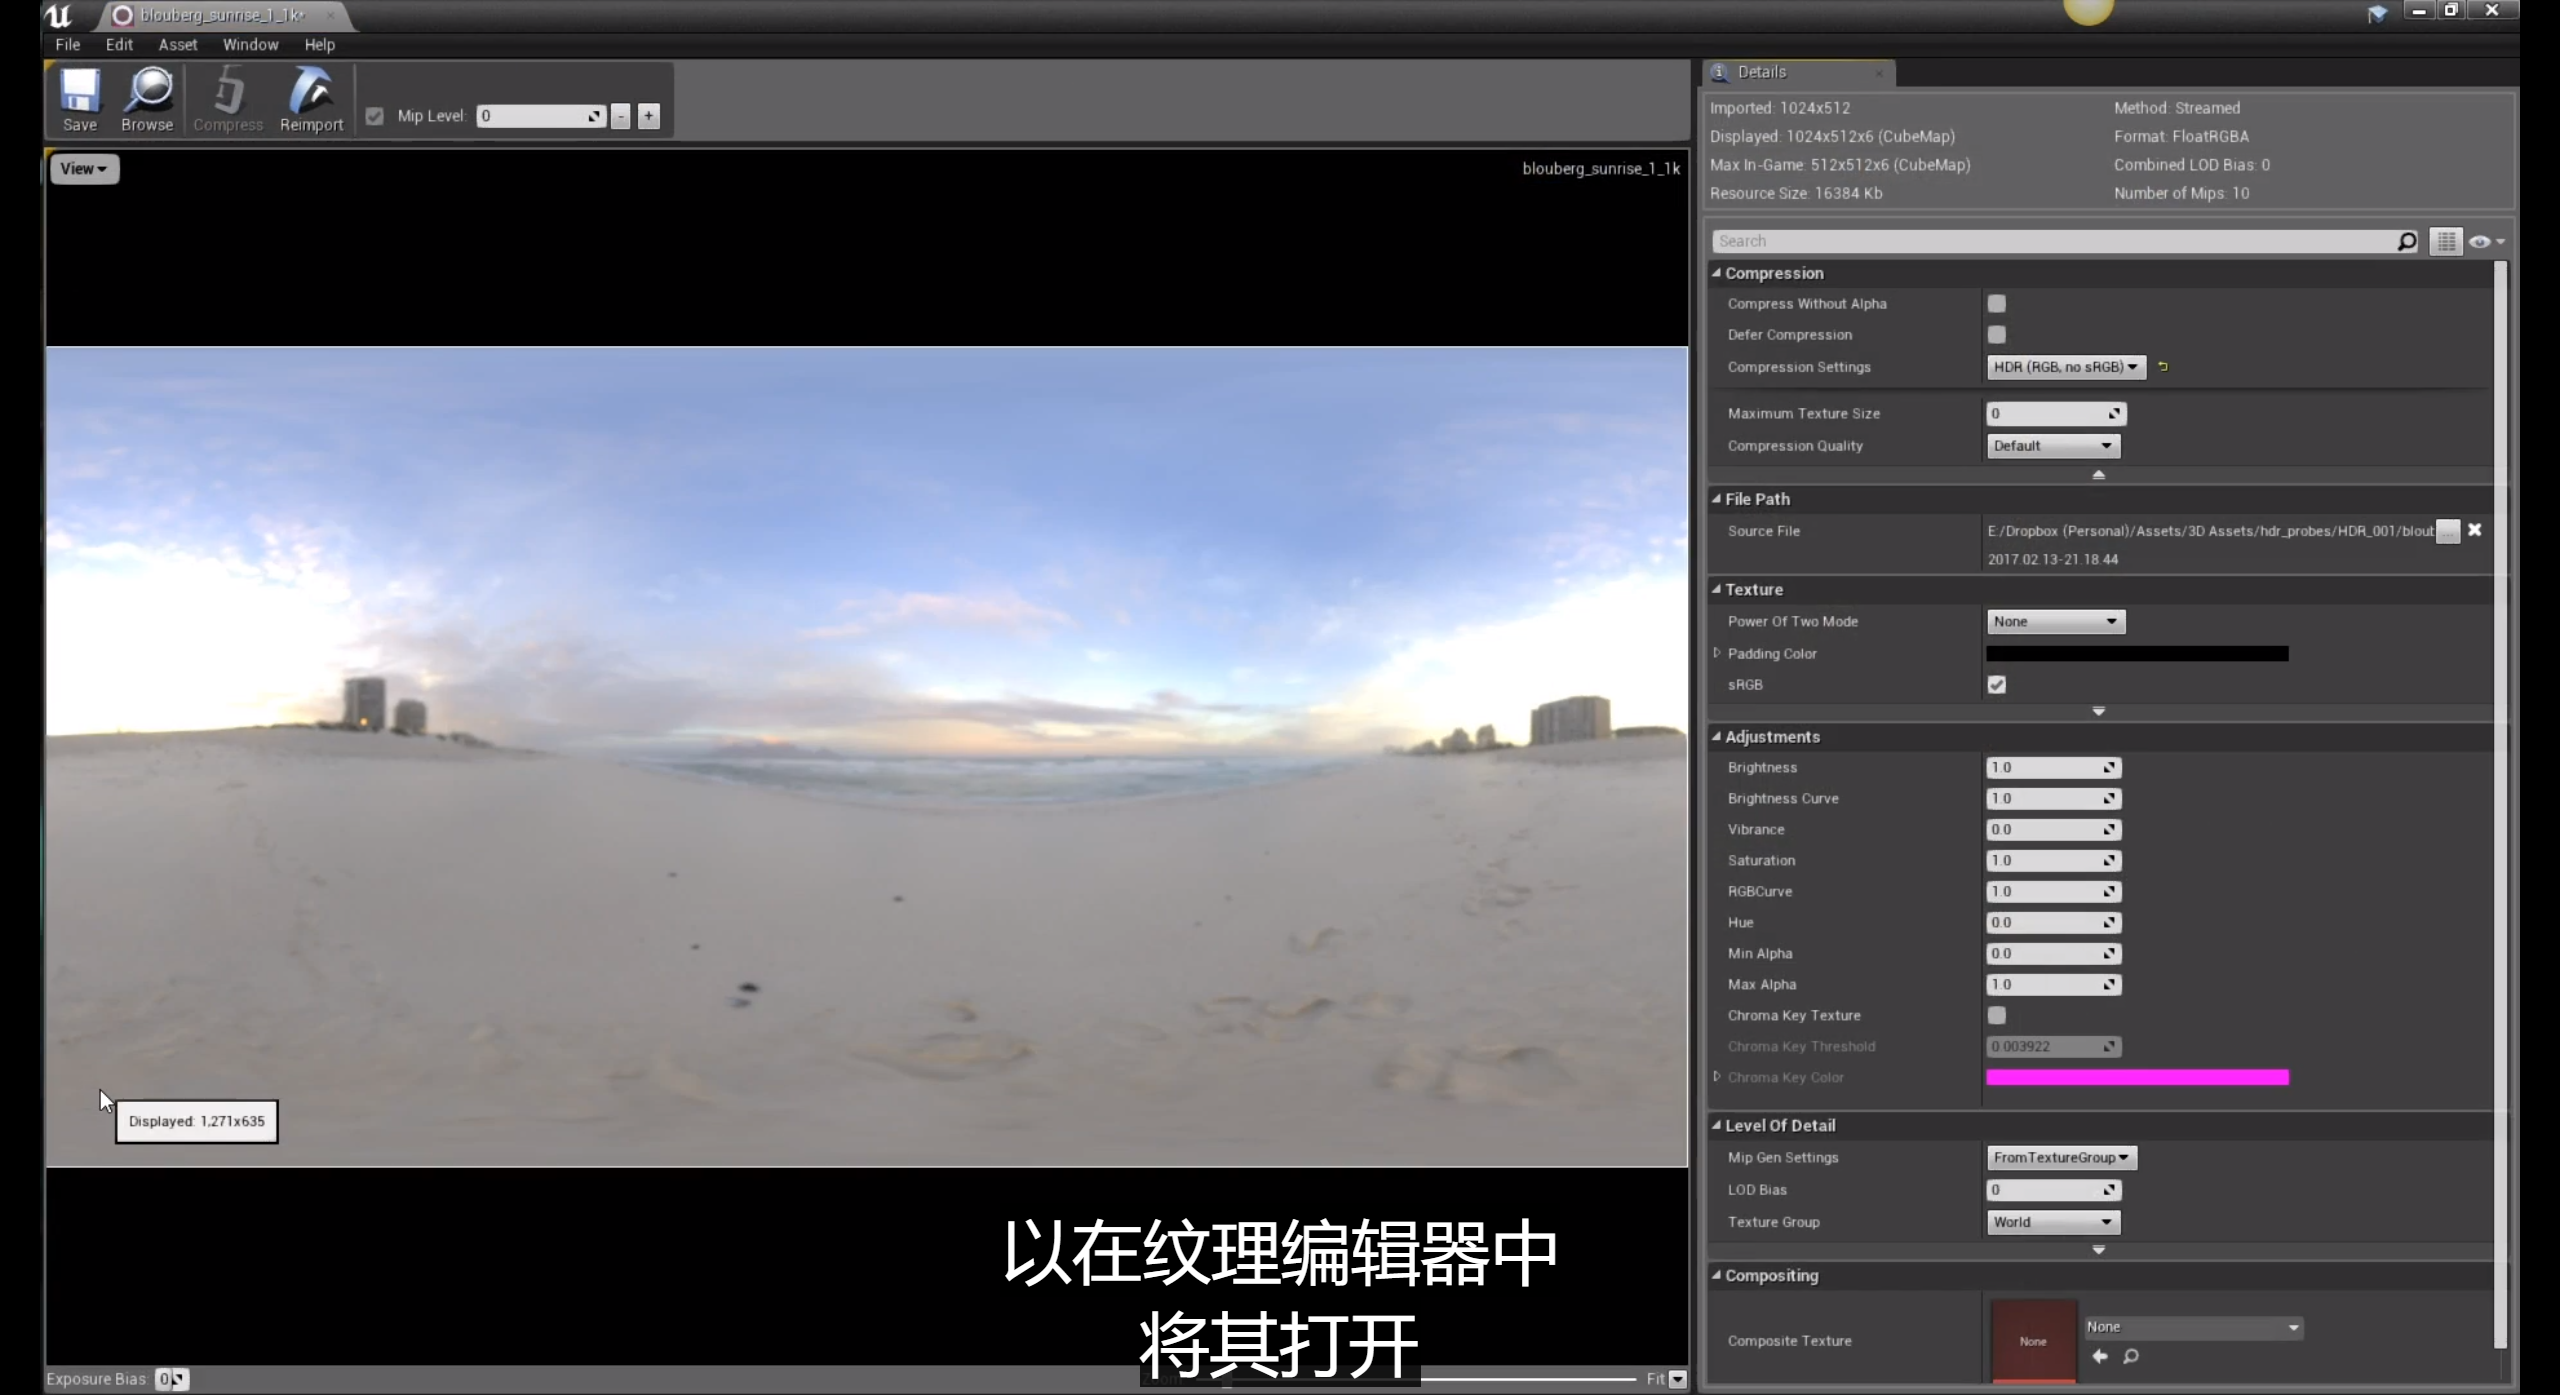This screenshot has width=2560, height=1395.
Task: Click the magenta Chroma Key Color swatch
Action: 2136,1077
